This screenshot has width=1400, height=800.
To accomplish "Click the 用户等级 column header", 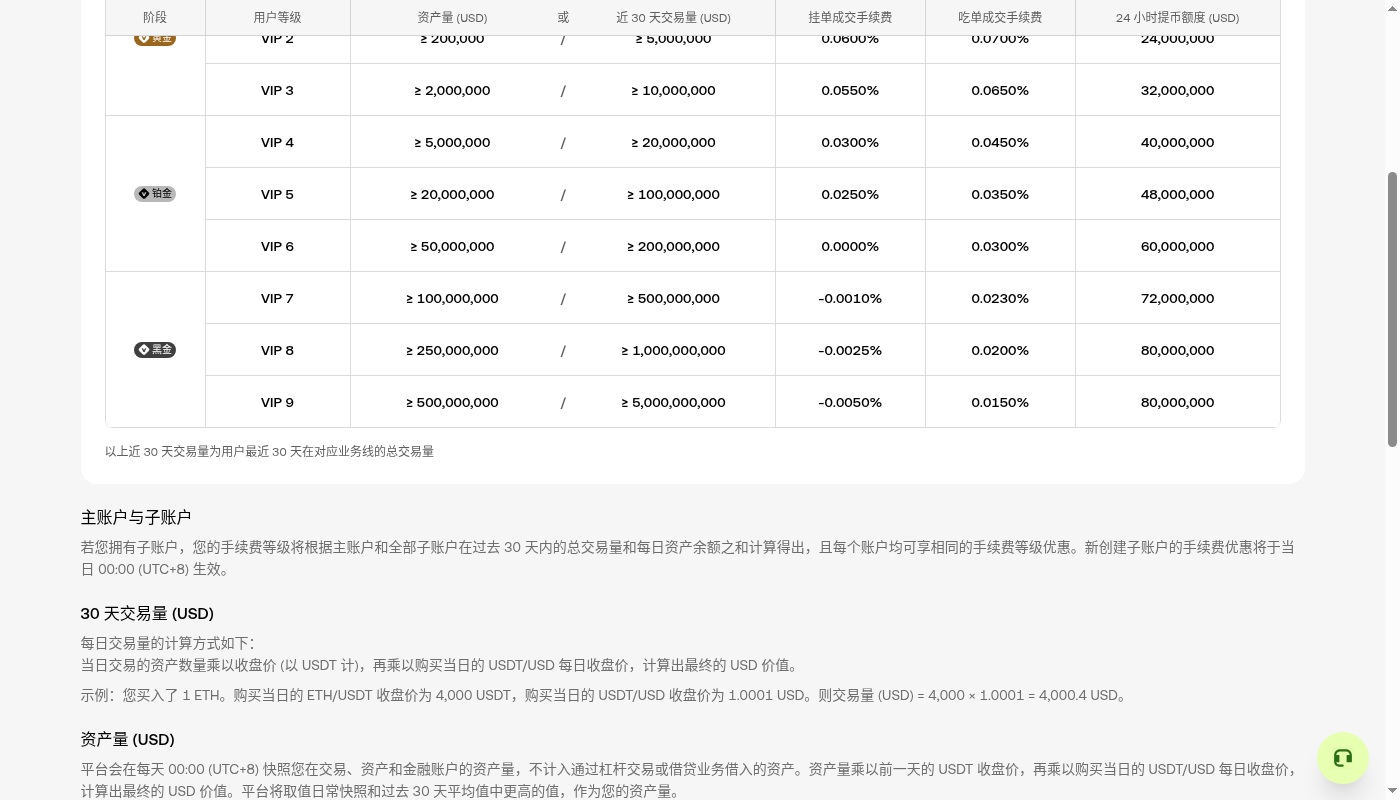I will (277, 18).
